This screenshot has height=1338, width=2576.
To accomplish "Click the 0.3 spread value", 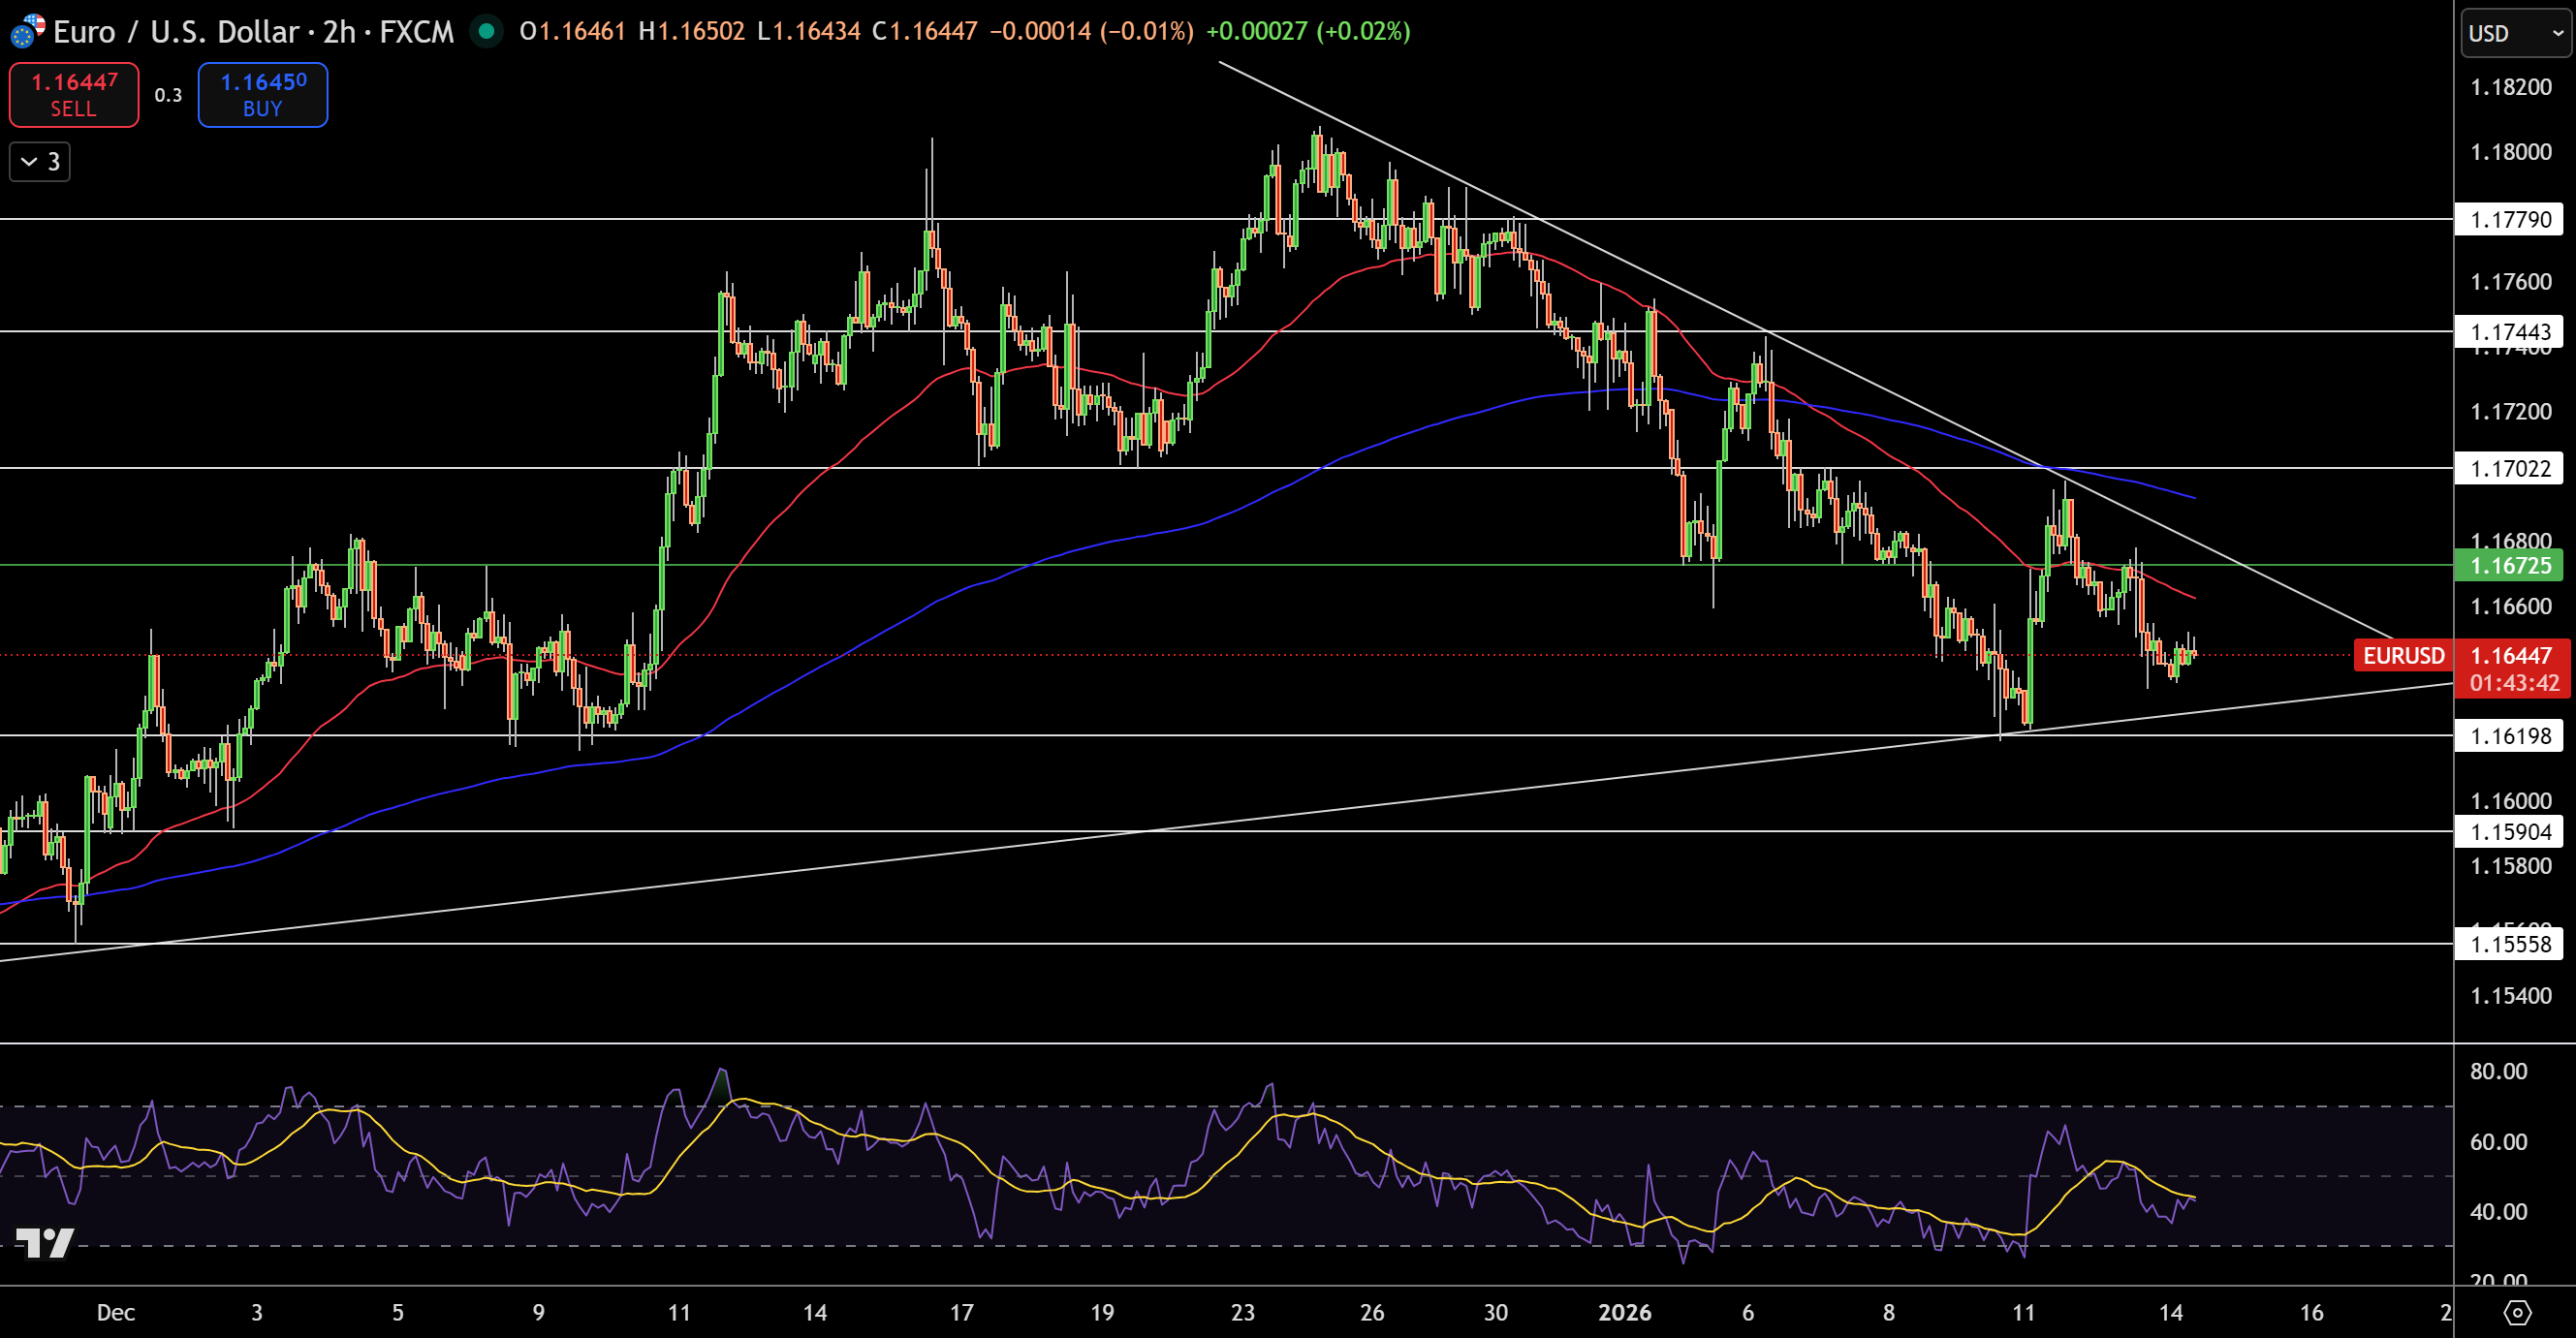I will click(x=168, y=95).
